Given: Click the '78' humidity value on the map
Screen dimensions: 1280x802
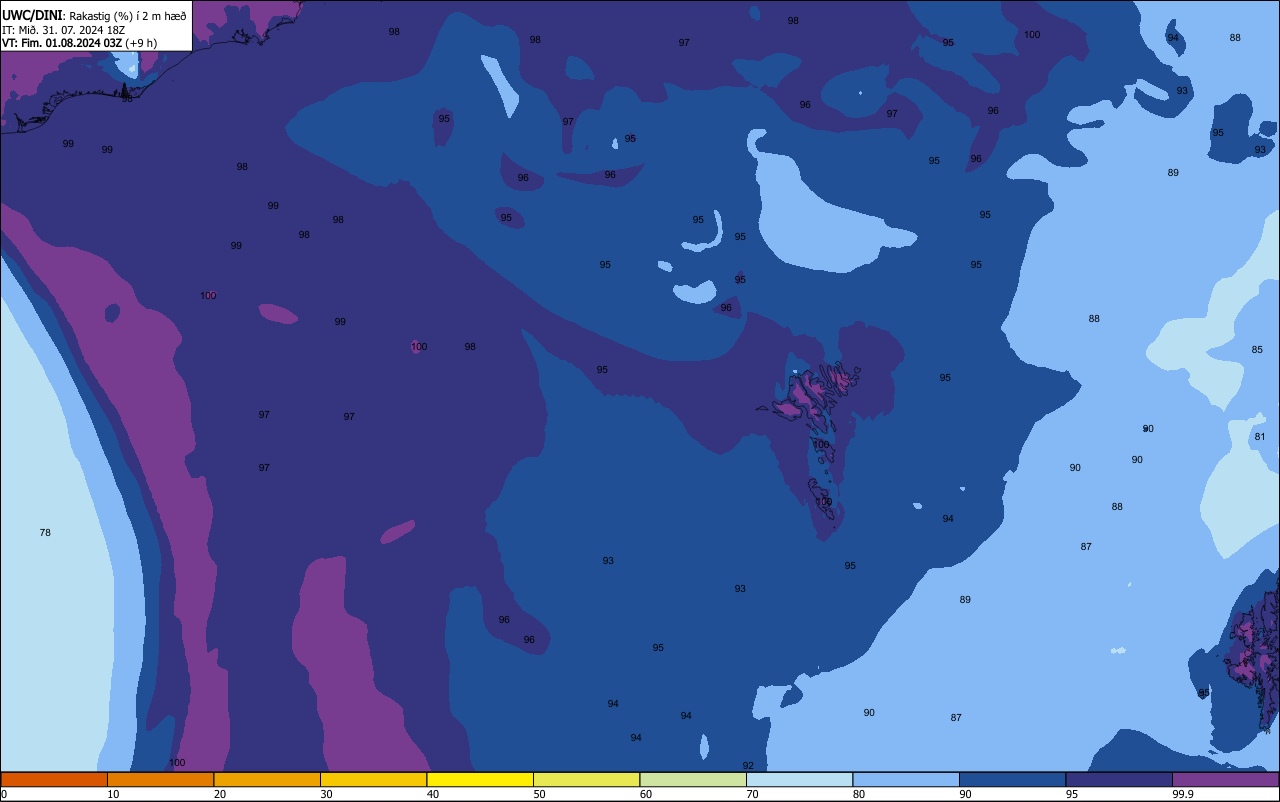Looking at the screenshot, I should [x=45, y=533].
